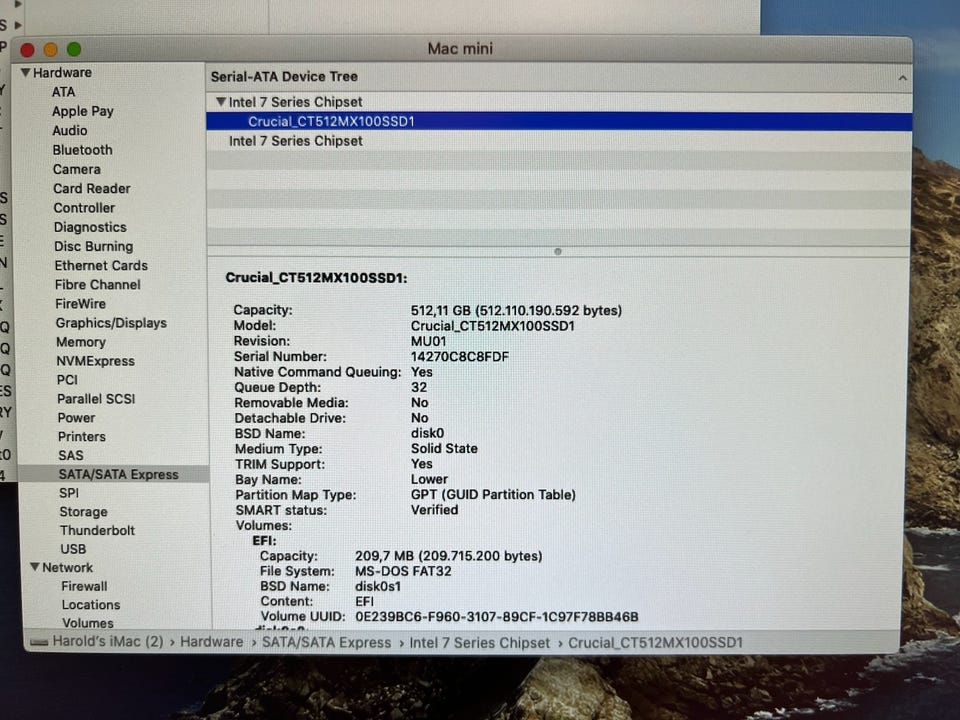Open Parallel SCSI section

96,399
